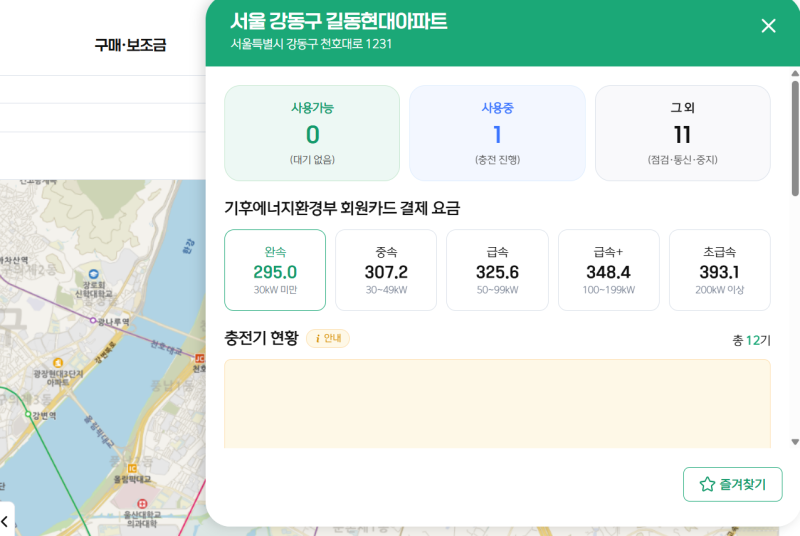Click the 사용가능 0 status card

tap(312, 133)
